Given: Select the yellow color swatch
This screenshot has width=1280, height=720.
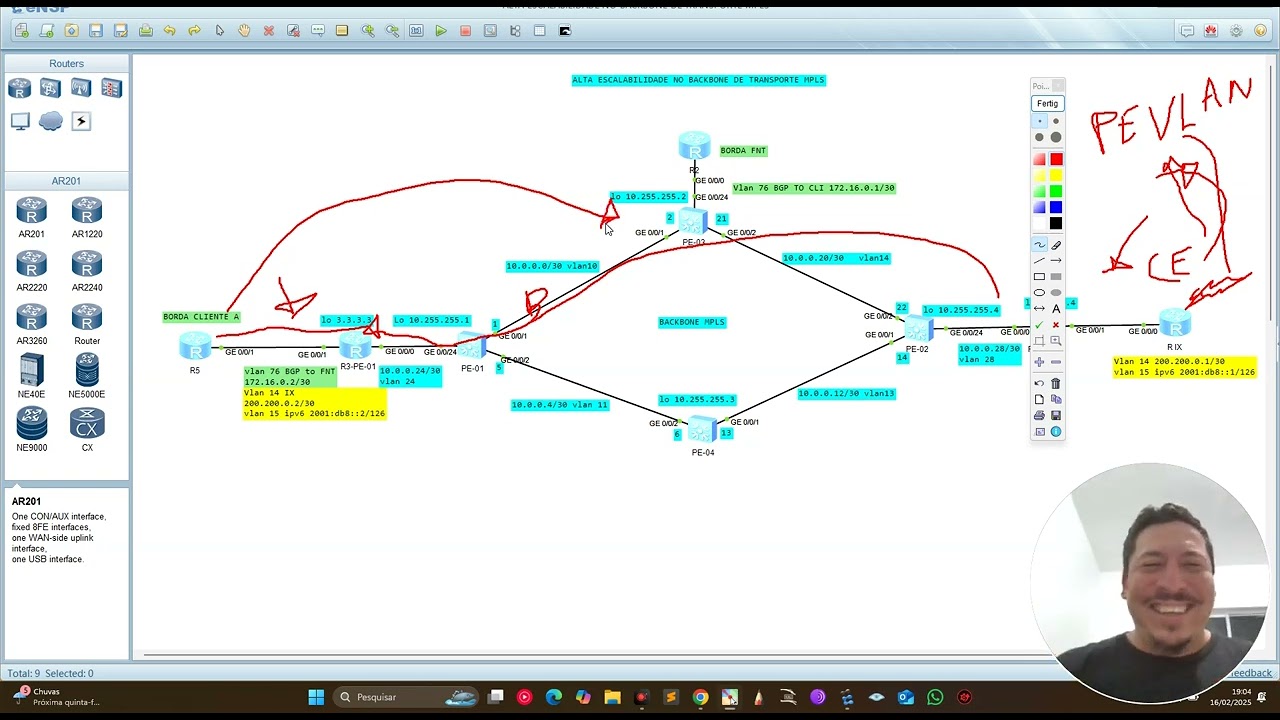Looking at the screenshot, I should pyautogui.click(x=1056, y=175).
